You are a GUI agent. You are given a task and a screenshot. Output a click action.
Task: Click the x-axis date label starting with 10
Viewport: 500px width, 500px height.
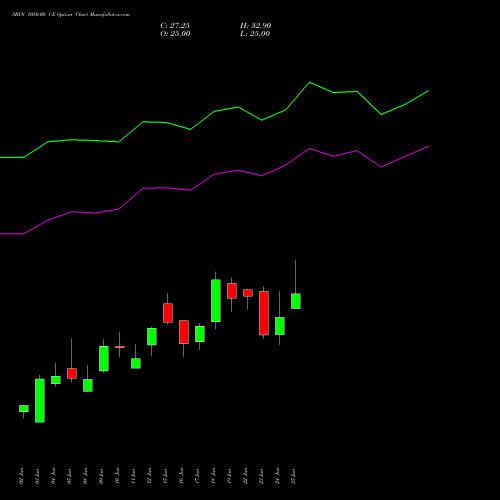117,476
